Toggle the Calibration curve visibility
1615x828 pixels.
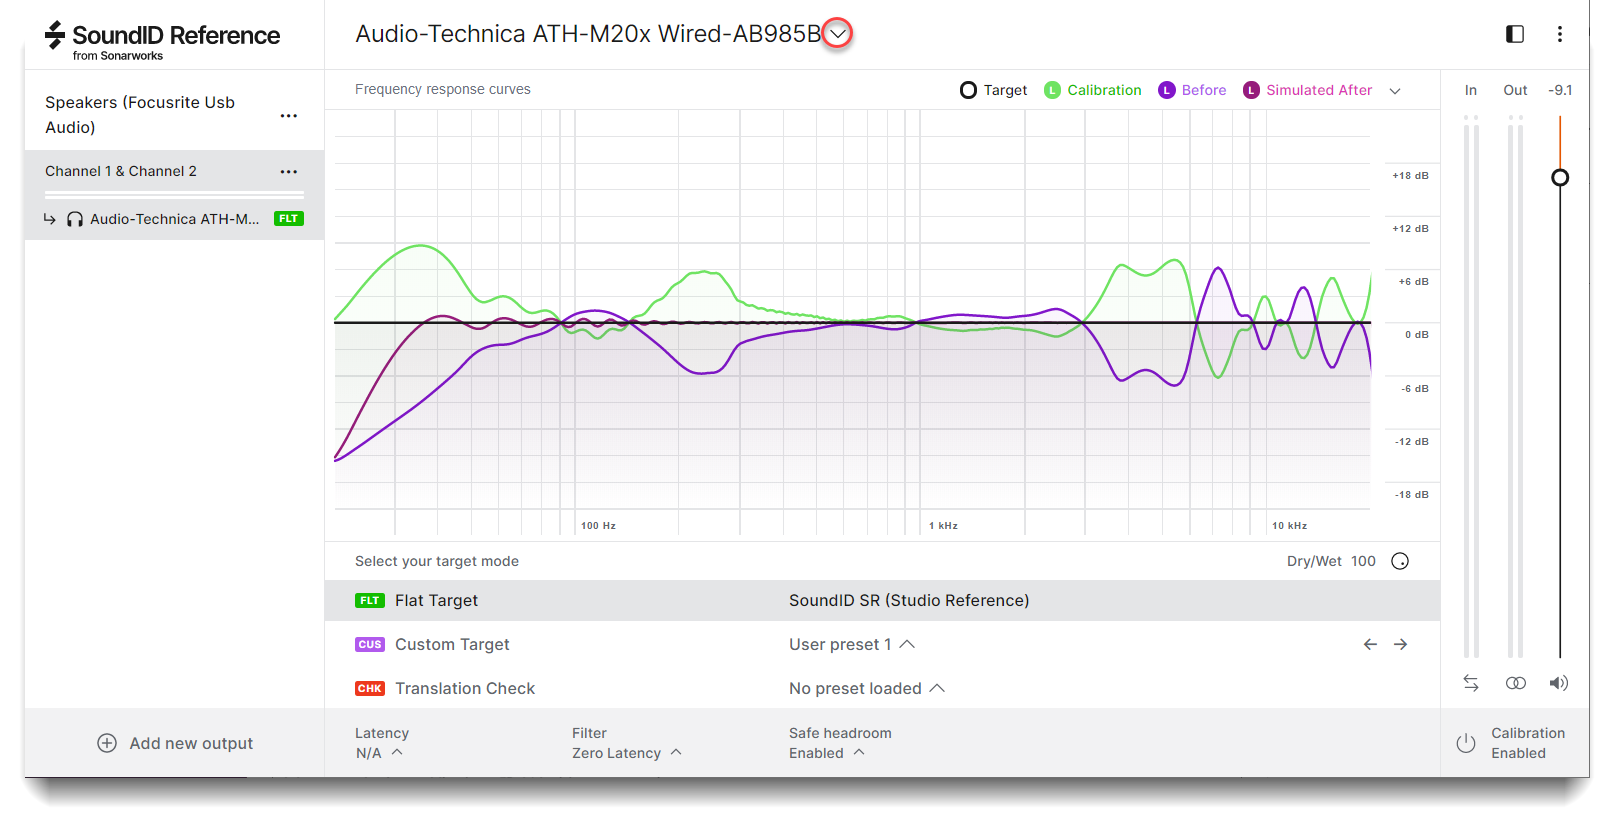coord(1092,90)
